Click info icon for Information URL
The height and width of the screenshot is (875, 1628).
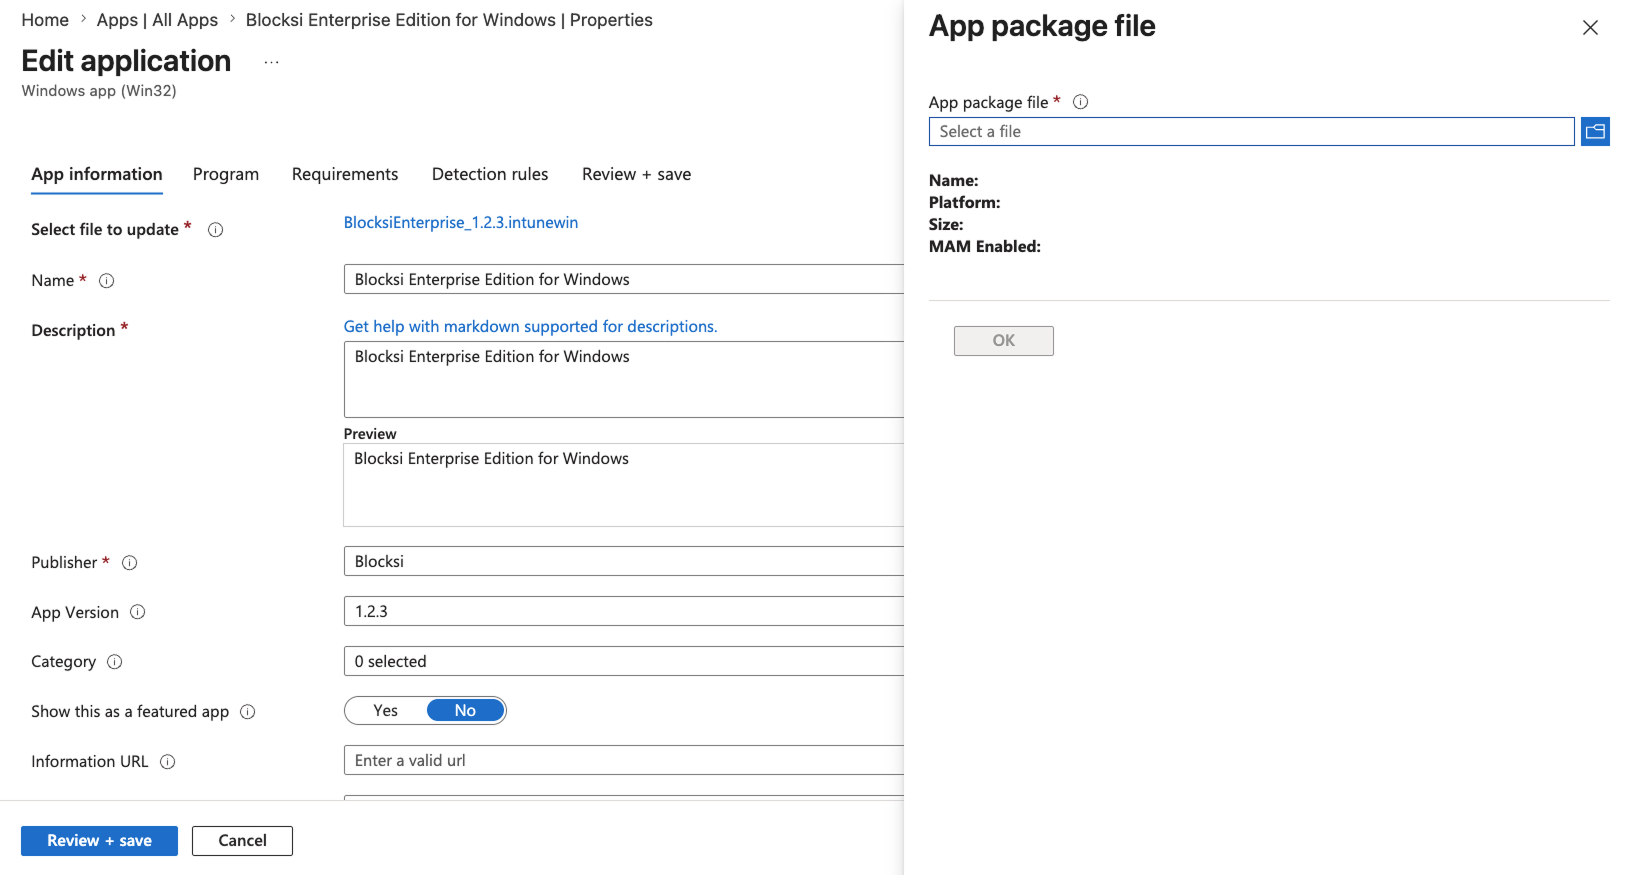coord(168,762)
